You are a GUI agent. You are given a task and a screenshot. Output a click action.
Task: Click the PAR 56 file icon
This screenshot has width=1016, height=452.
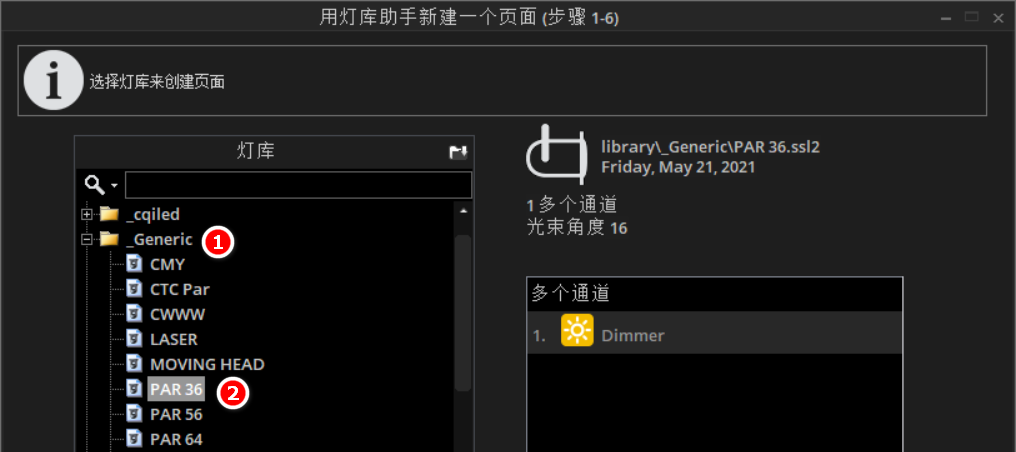(133, 413)
